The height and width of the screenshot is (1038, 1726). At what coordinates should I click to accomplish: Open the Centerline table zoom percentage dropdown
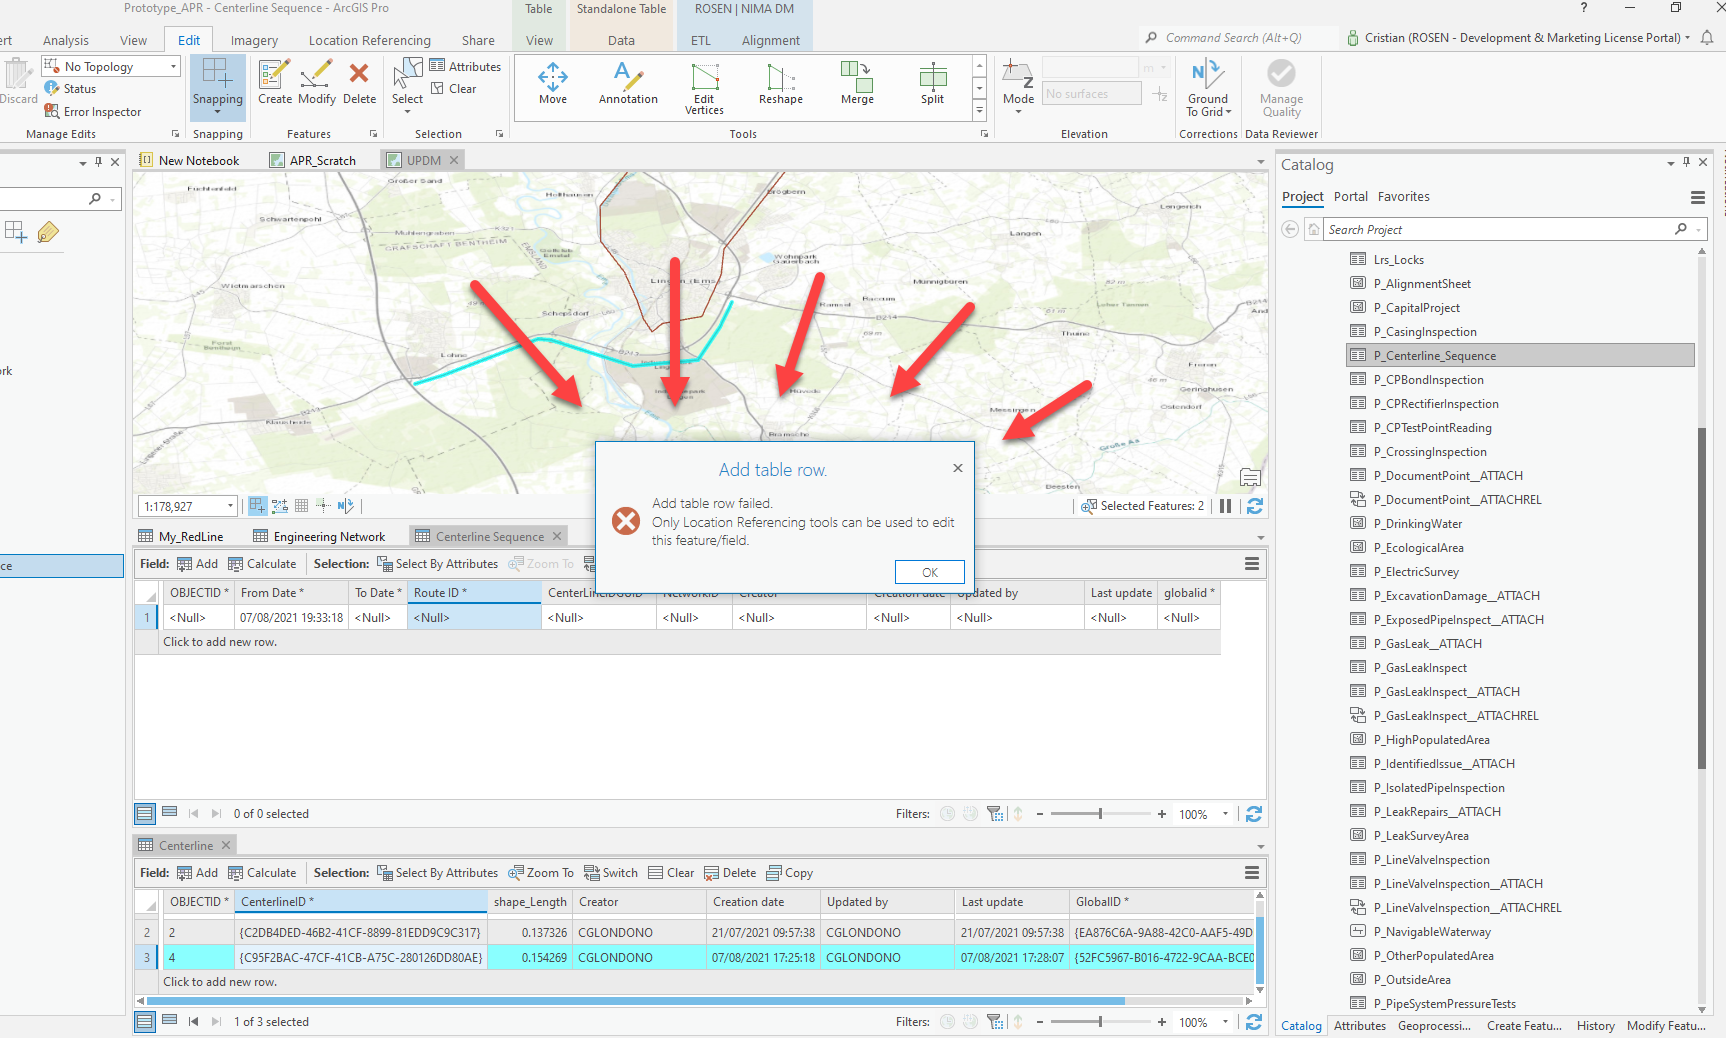pos(1225,1022)
